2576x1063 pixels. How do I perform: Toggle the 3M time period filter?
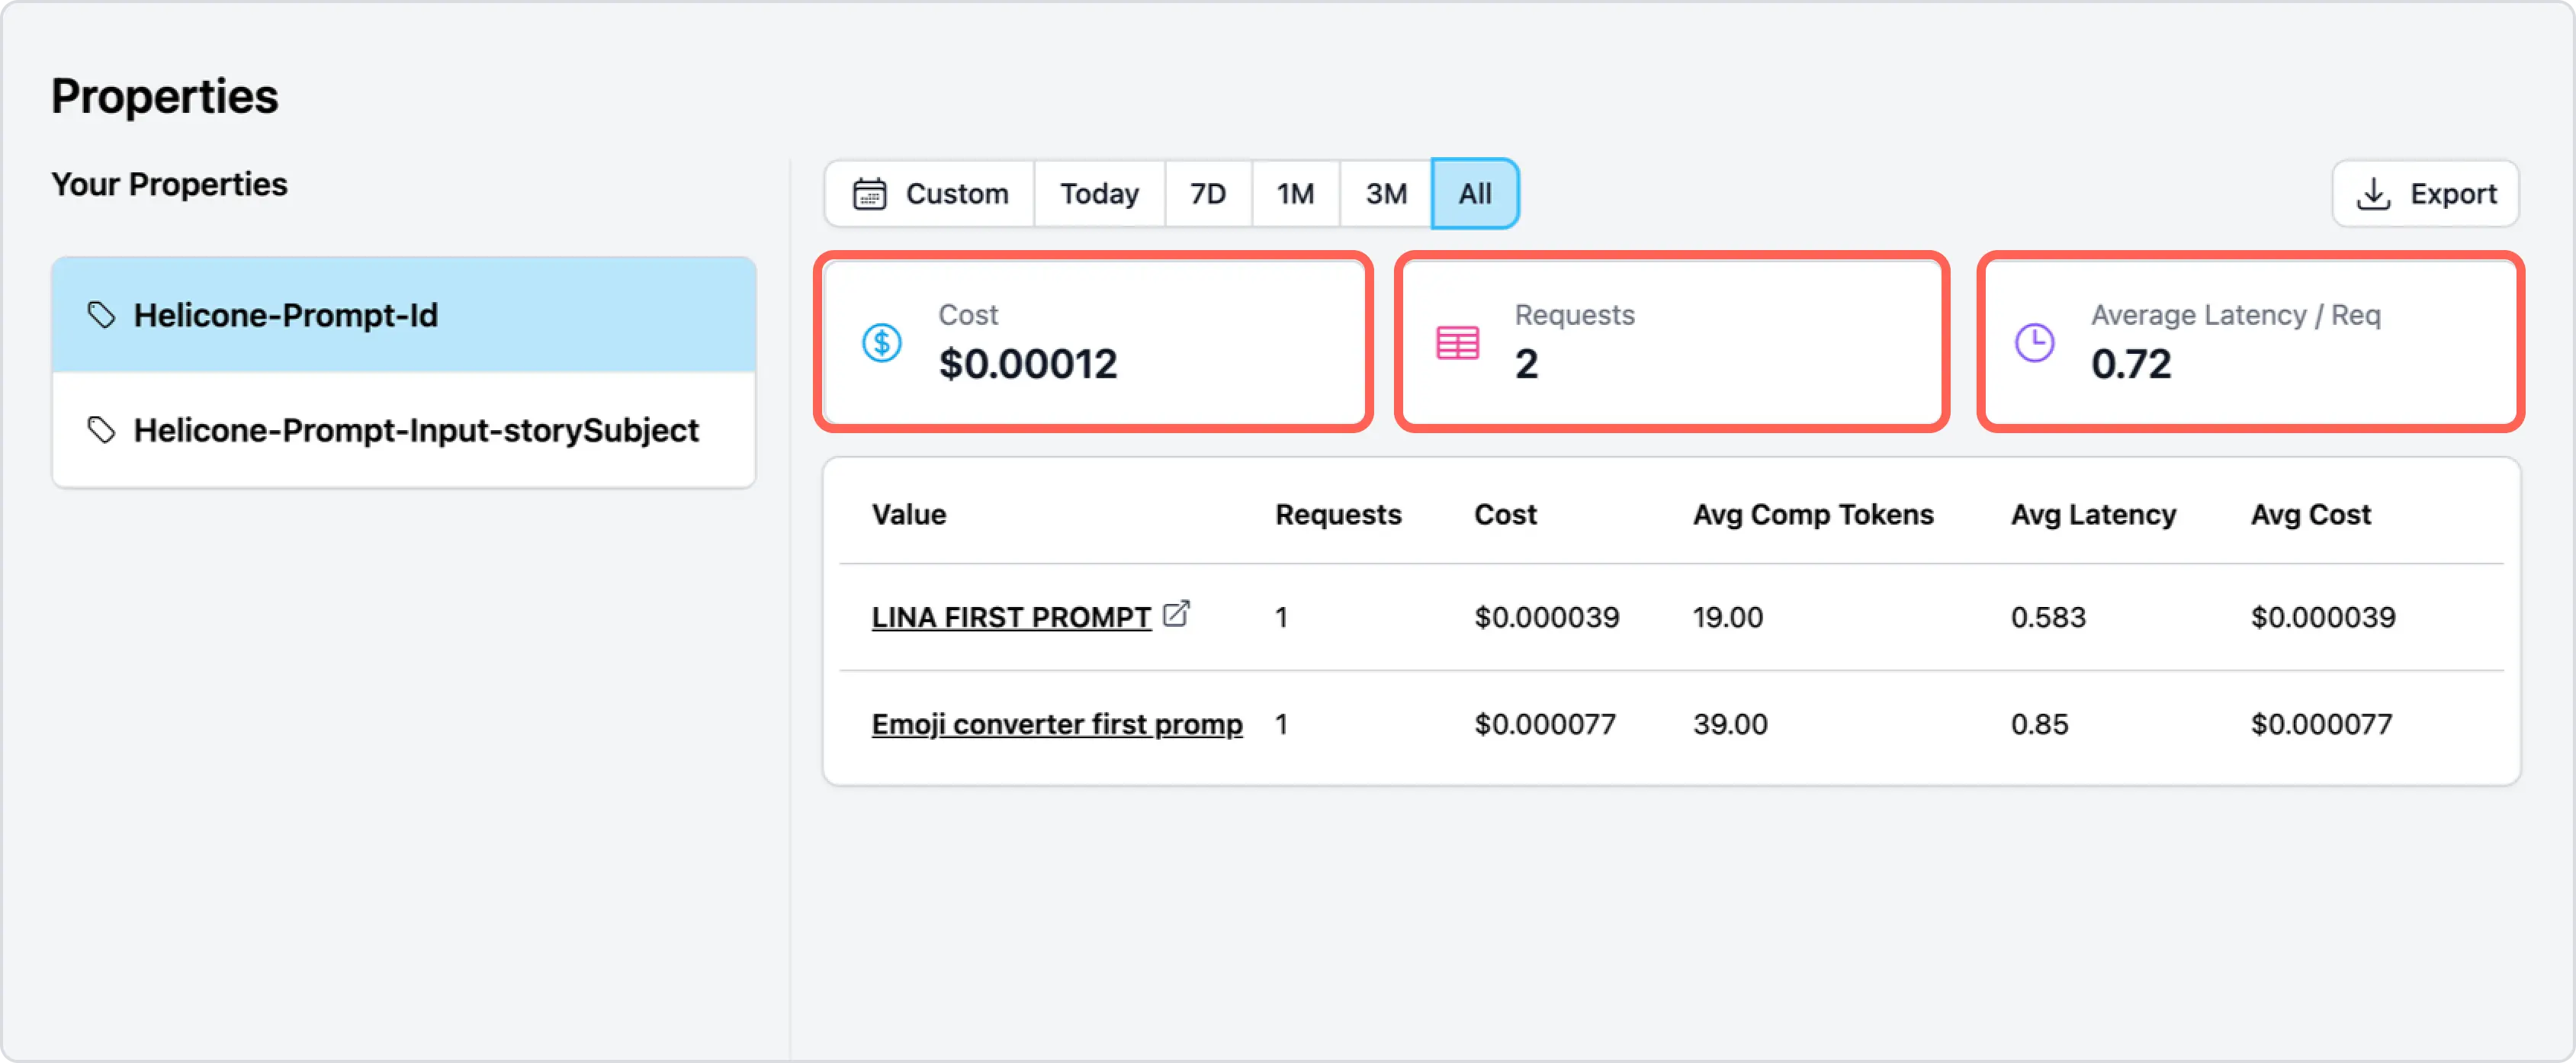coord(1388,192)
